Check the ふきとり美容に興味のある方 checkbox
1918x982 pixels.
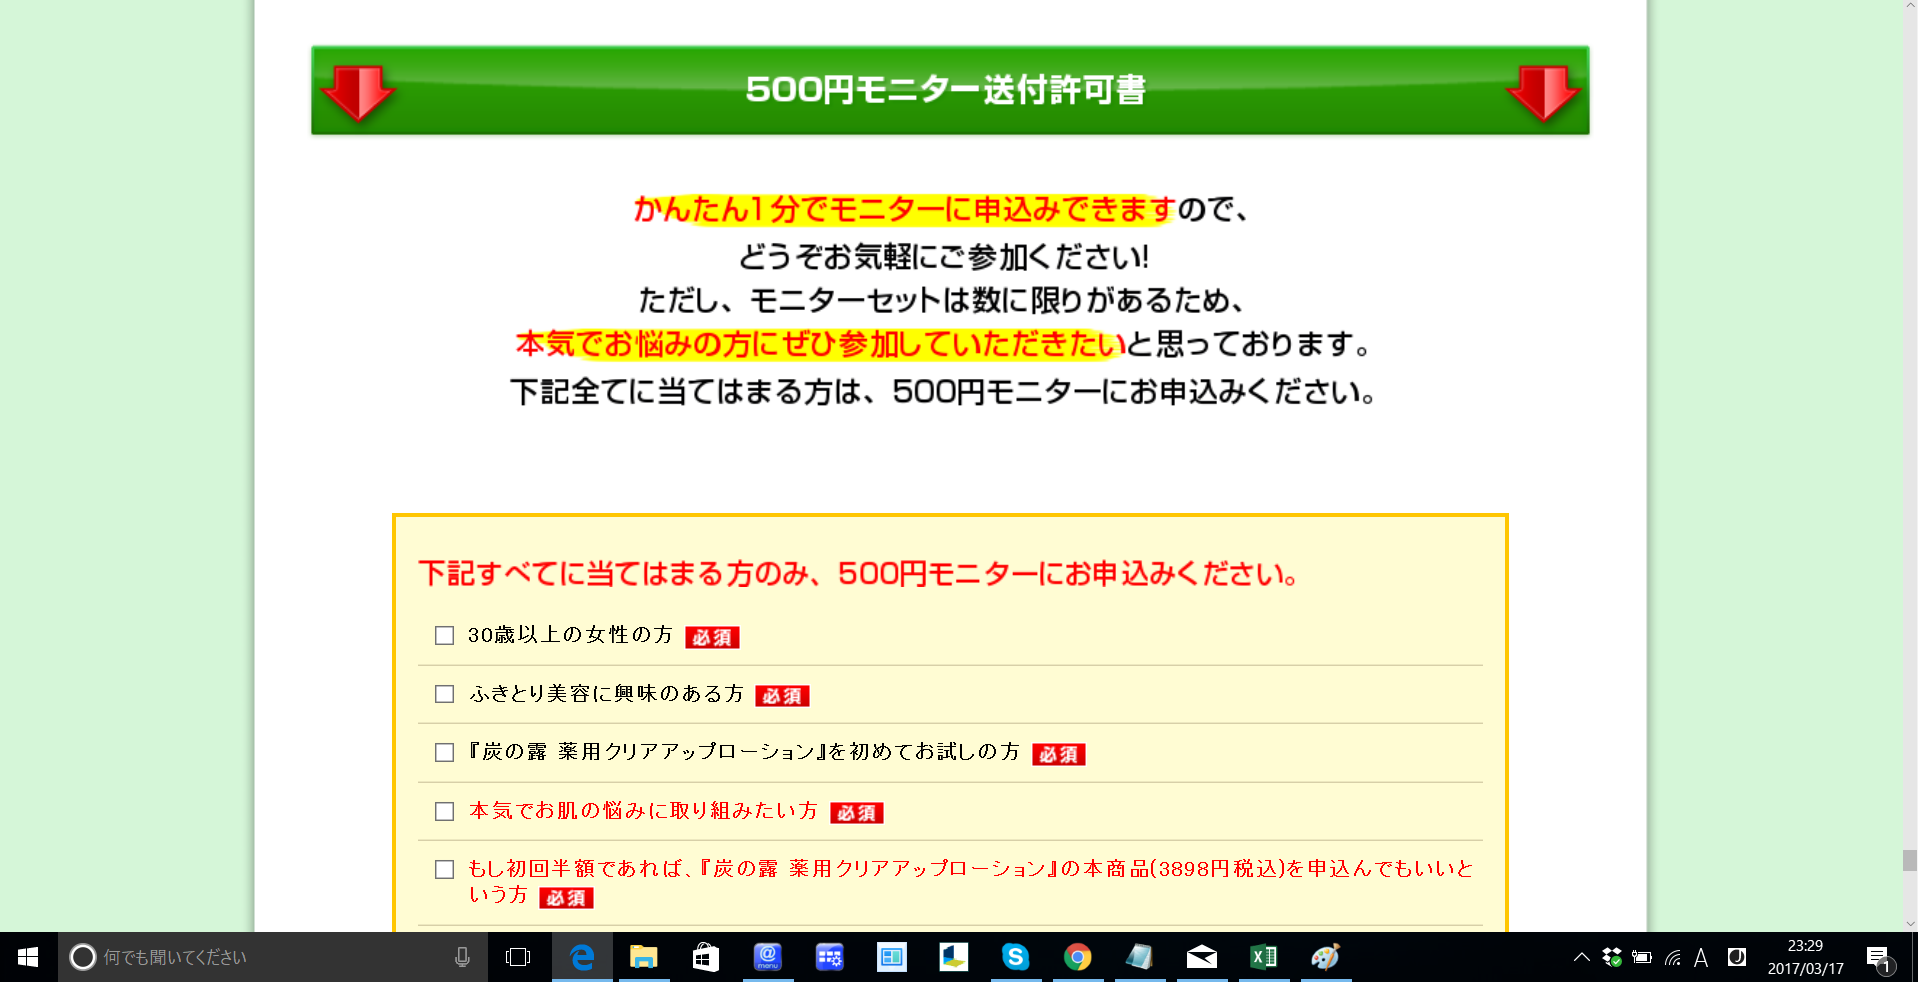pyautogui.click(x=445, y=694)
